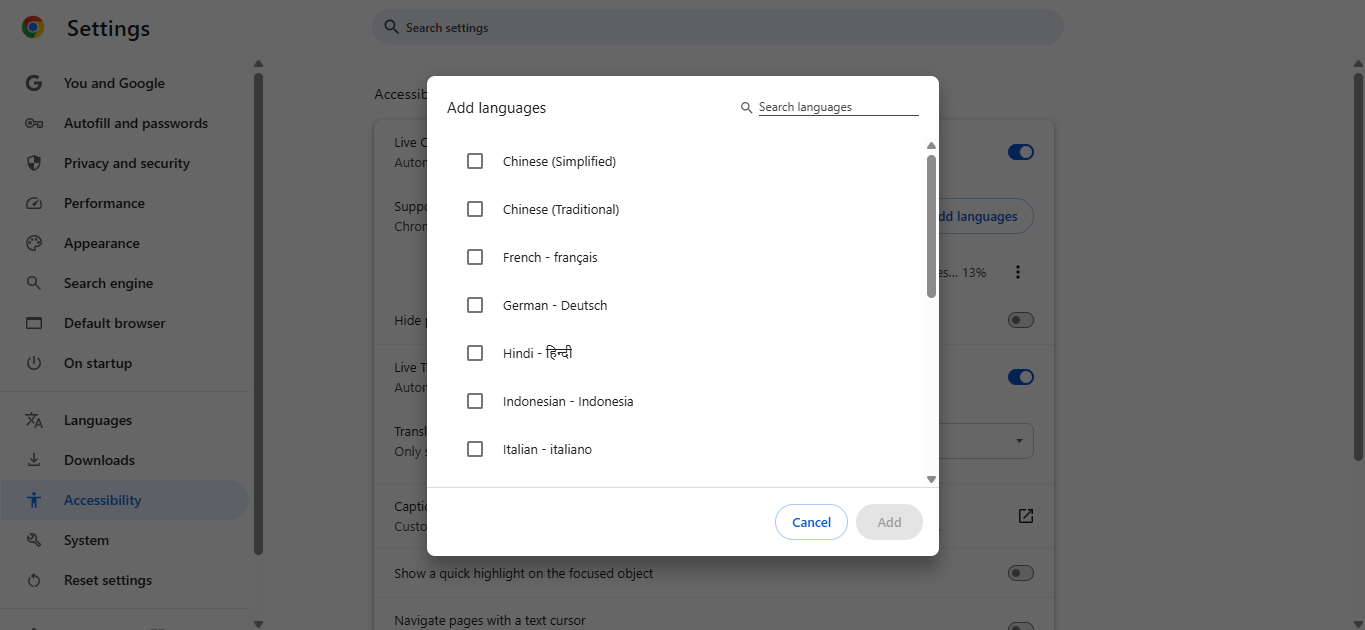
Task: Open Autofill and passwords settings
Action: 125,123
